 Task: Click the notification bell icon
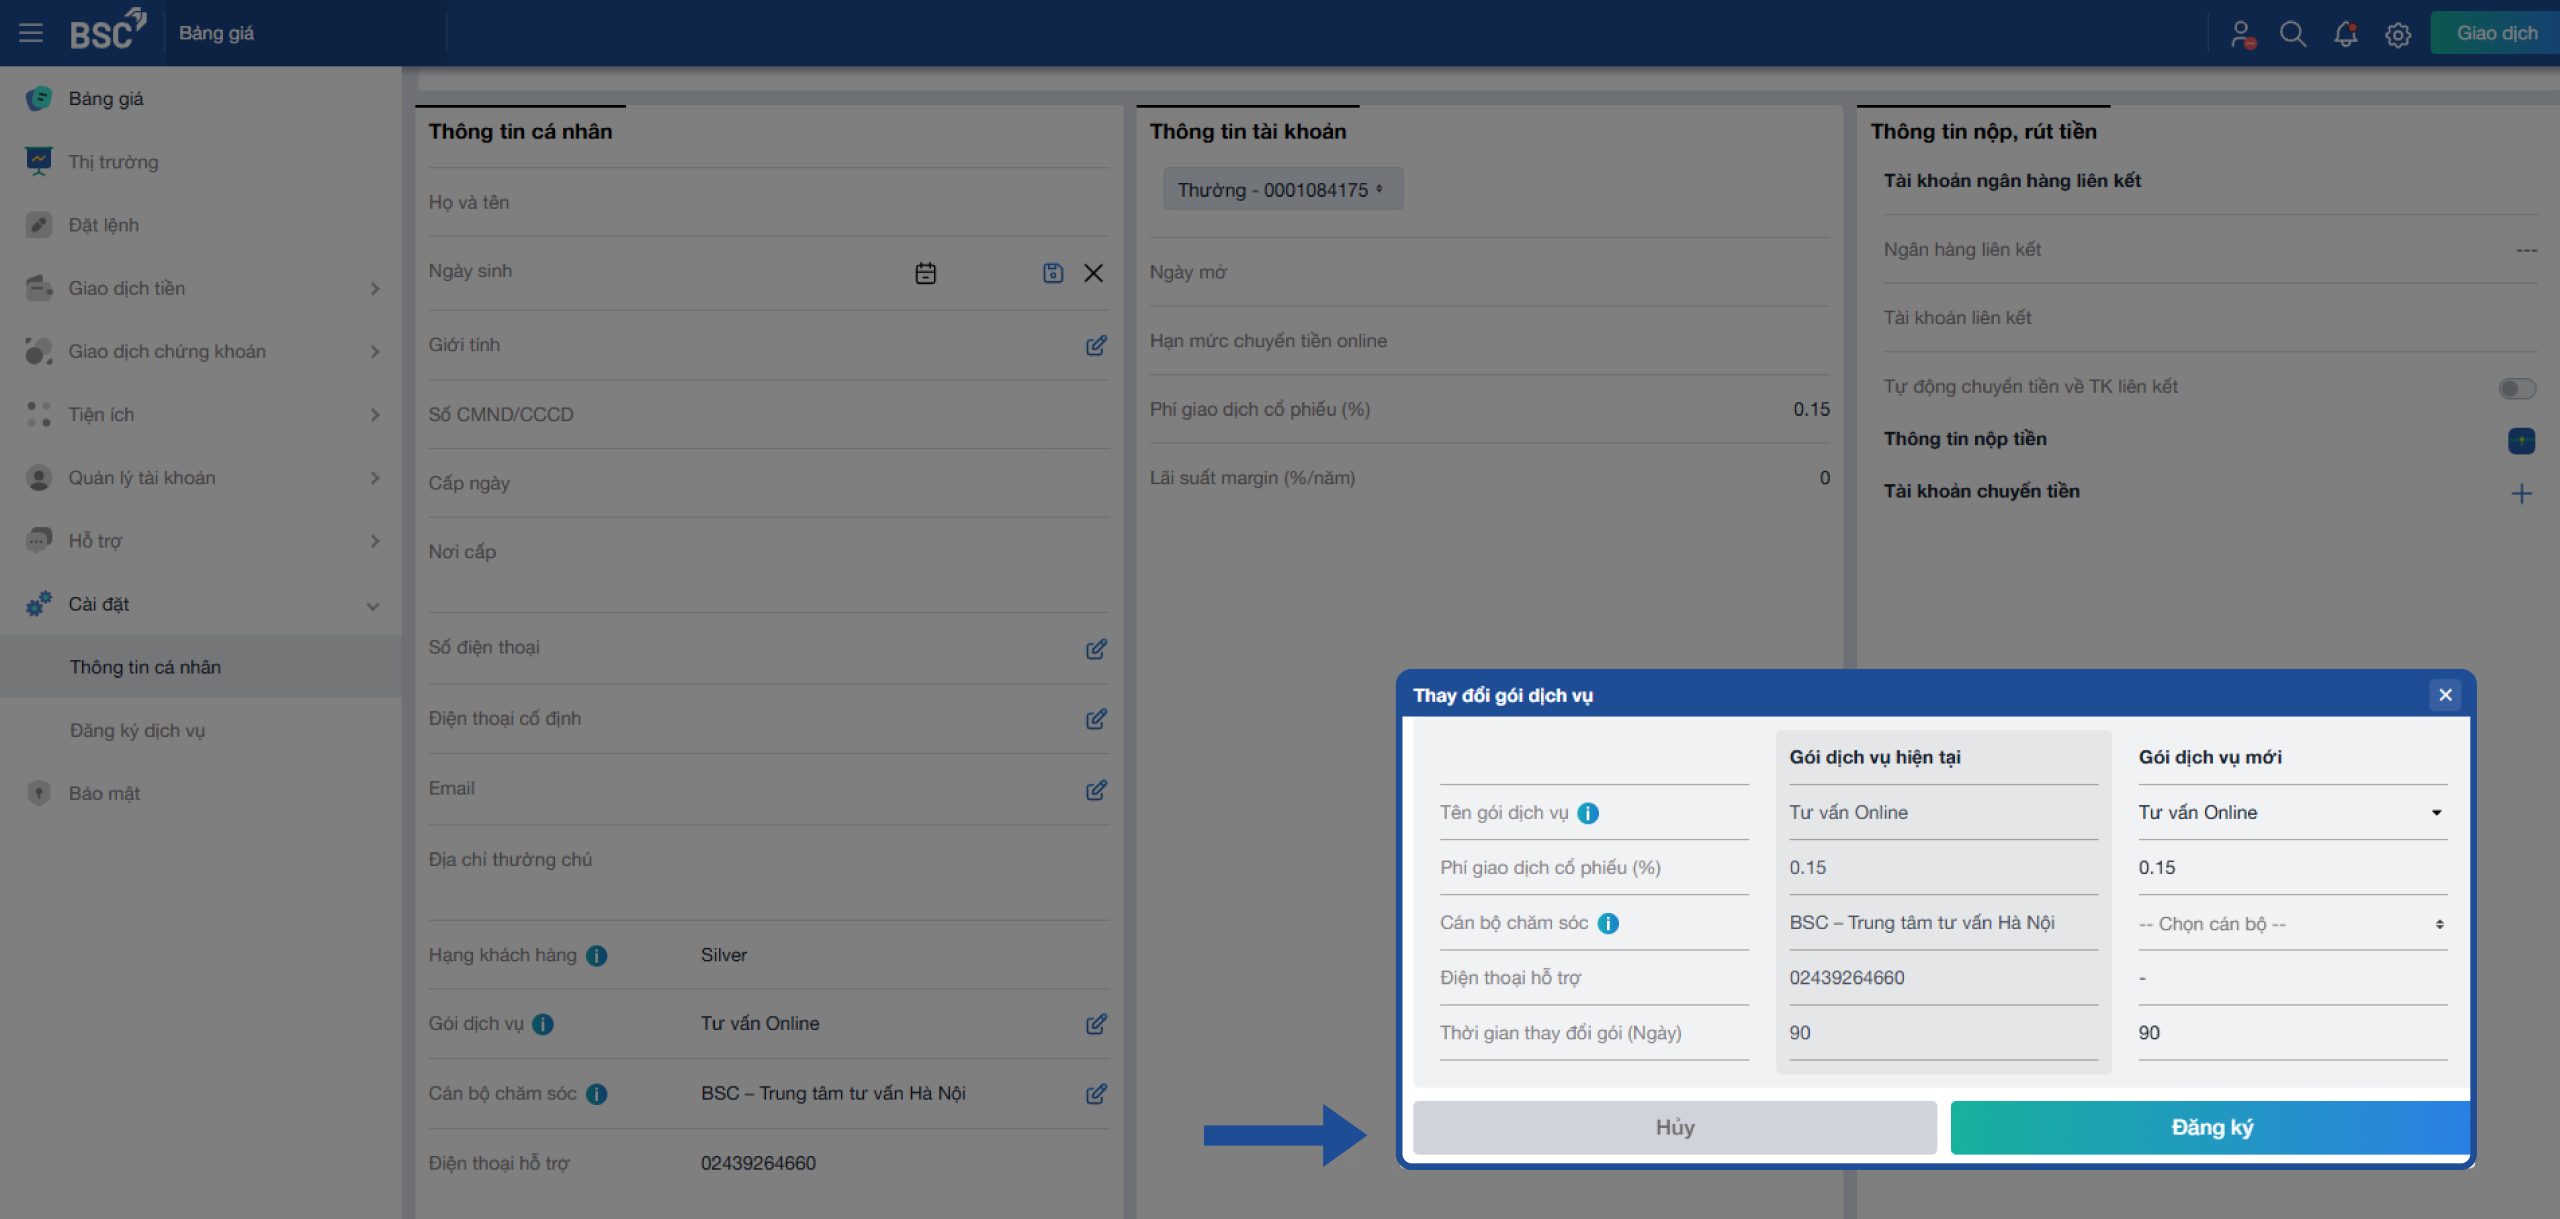(x=2345, y=34)
